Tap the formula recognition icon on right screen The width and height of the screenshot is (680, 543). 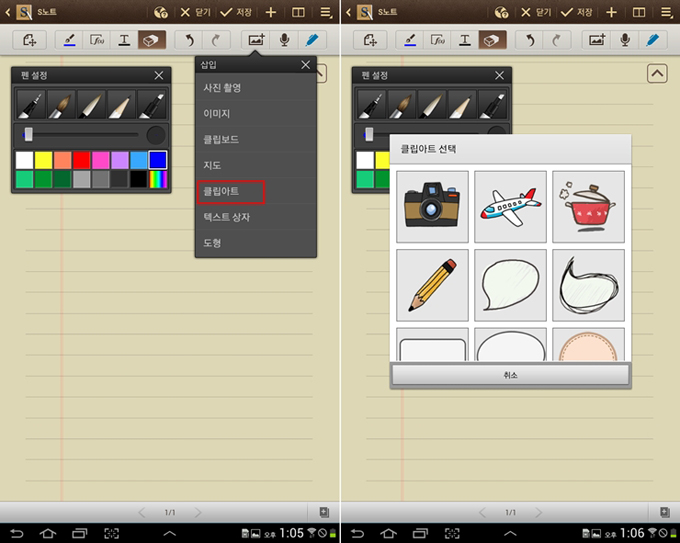[438, 40]
